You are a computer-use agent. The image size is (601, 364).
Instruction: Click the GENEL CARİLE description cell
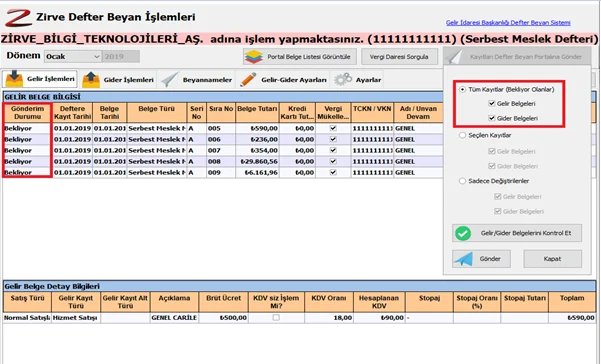(x=174, y=318)
